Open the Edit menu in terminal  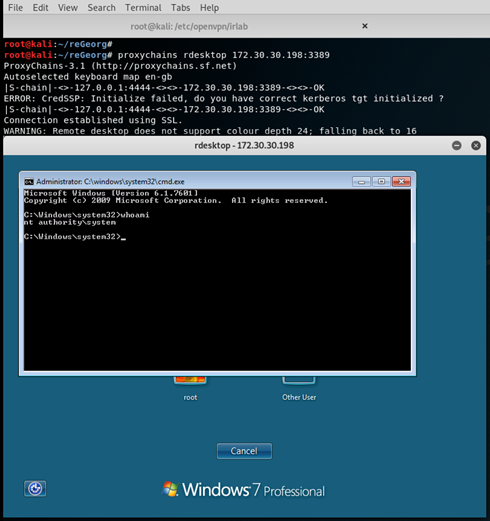pyautogui.click(x=40, y=7)
